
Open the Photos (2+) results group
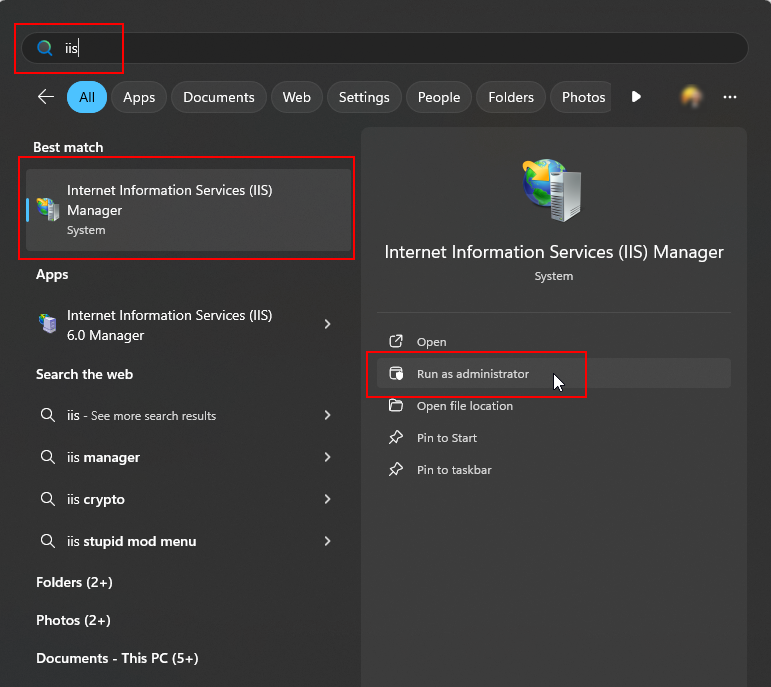(73, 620)
